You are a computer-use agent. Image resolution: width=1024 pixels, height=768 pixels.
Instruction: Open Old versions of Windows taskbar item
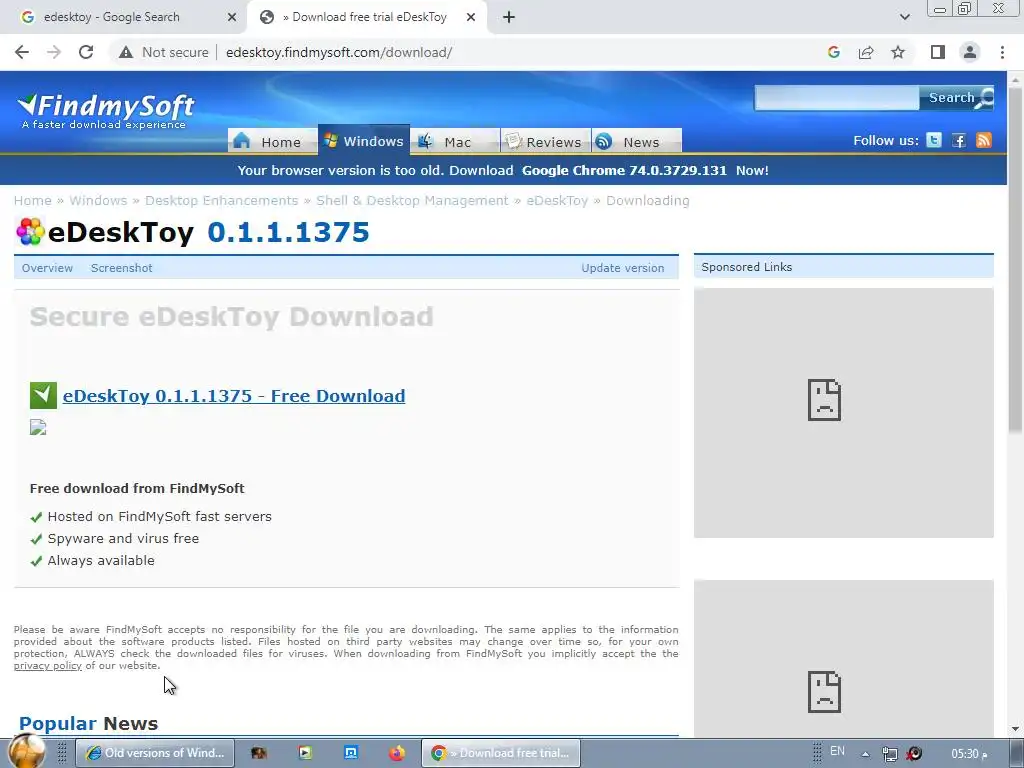point(155,753)
